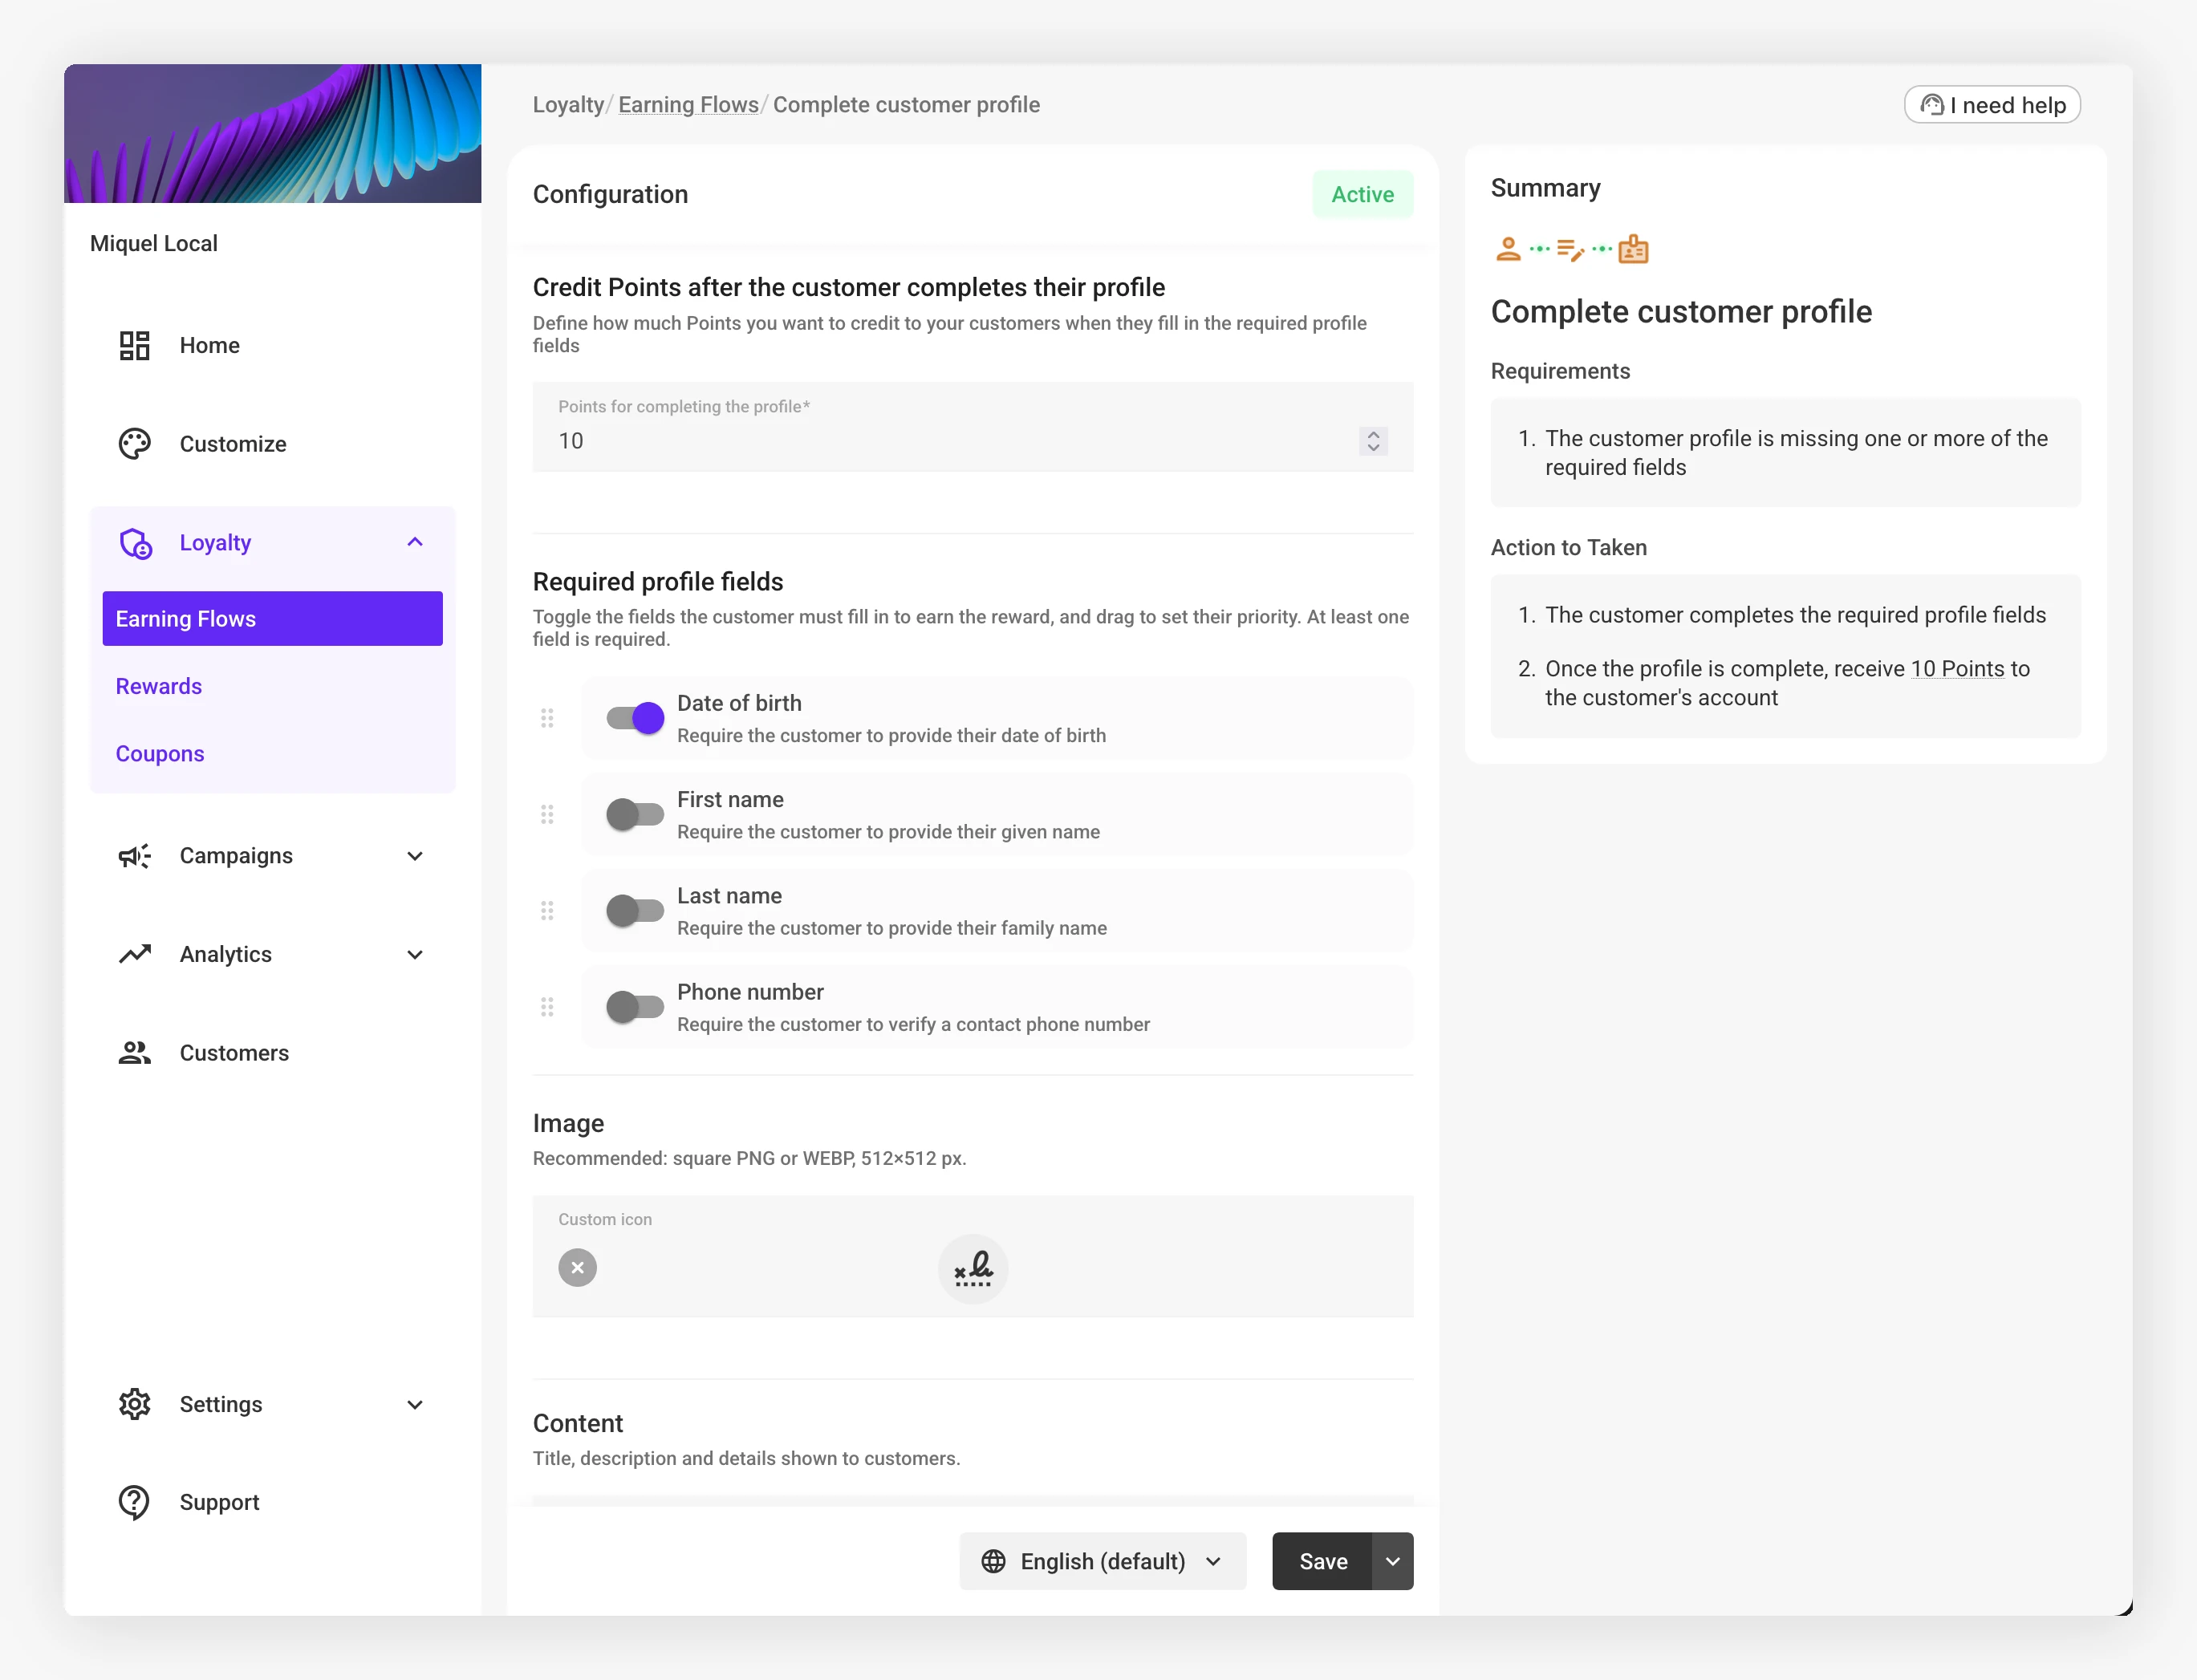Click the edit-list icon in Summary
Image resolution: width=2197 pixels, height=1680 pixels.
click(1570, 249)
